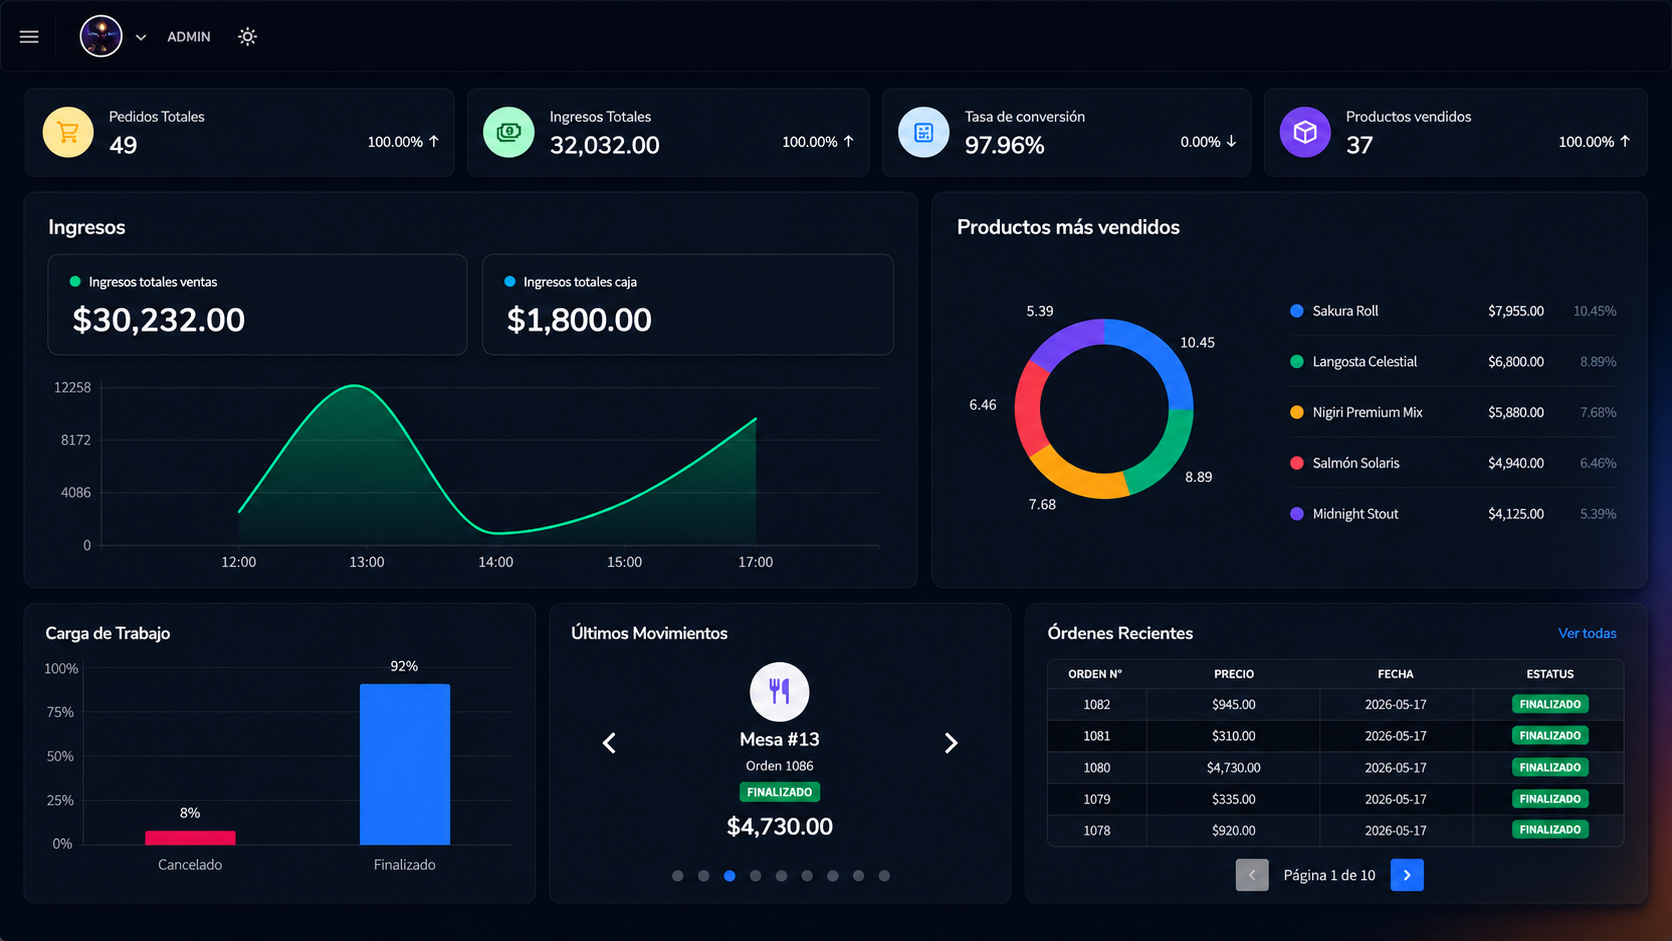Select the sixth carousel dot
The image size is (1672, 941).
(x=807, y=876)
